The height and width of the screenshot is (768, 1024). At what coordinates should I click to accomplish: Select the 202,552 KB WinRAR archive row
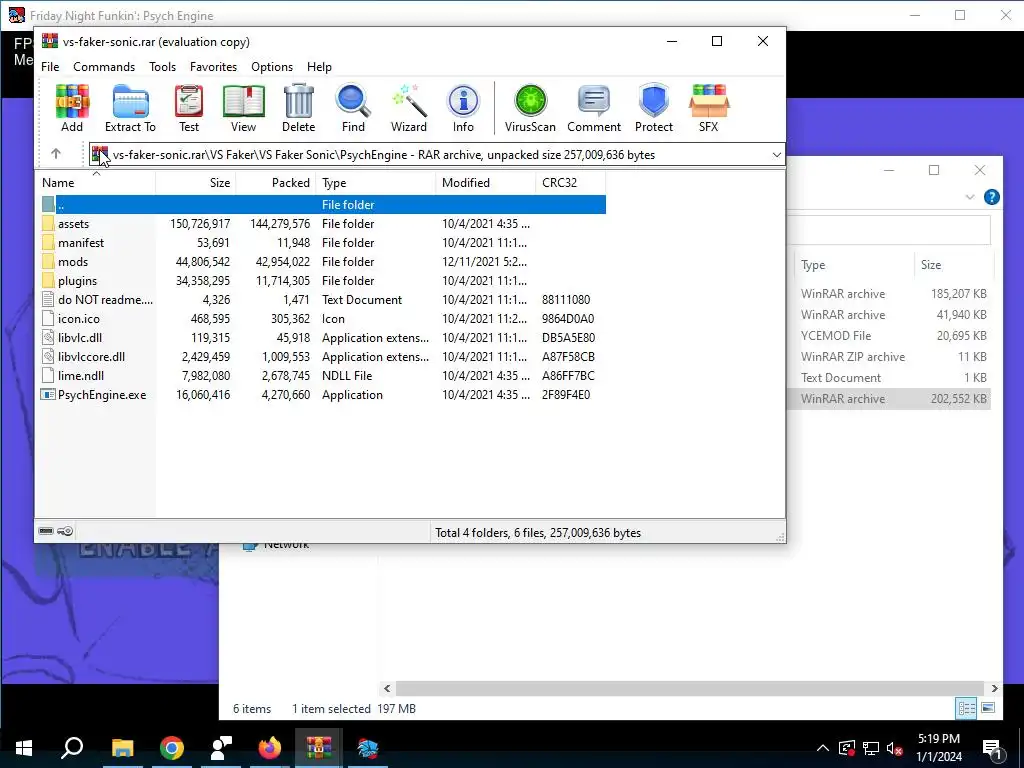[x=889, y=398]
